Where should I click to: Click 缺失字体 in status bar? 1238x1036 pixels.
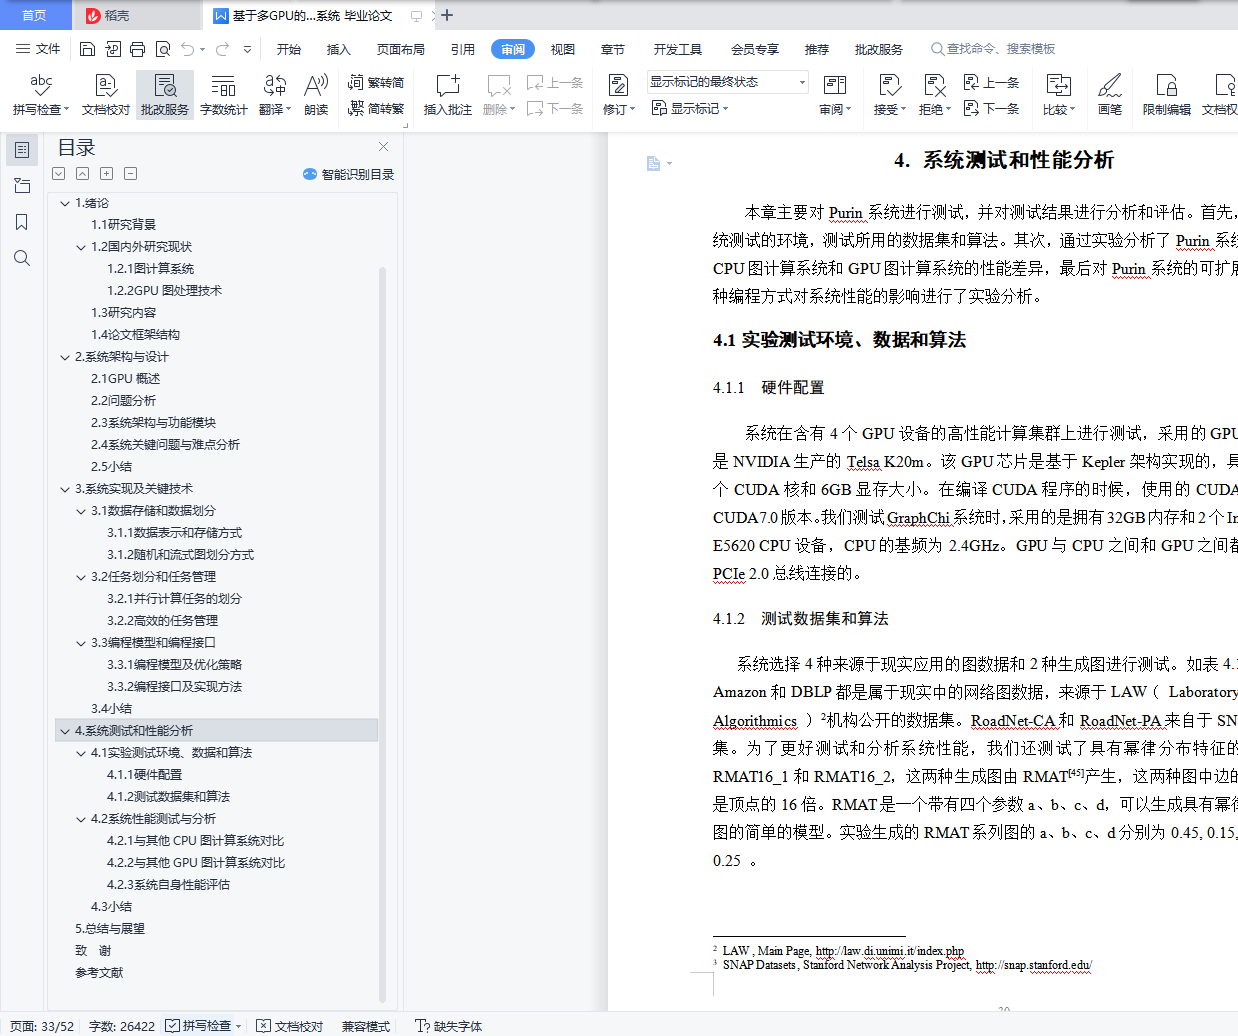click(448, 1026)
